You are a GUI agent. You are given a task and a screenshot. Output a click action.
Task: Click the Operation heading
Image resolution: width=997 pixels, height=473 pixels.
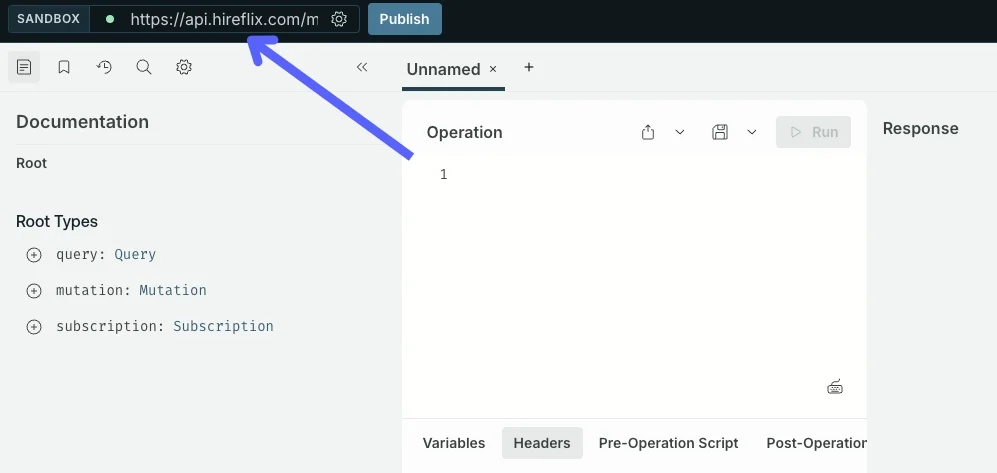[464, 132]
